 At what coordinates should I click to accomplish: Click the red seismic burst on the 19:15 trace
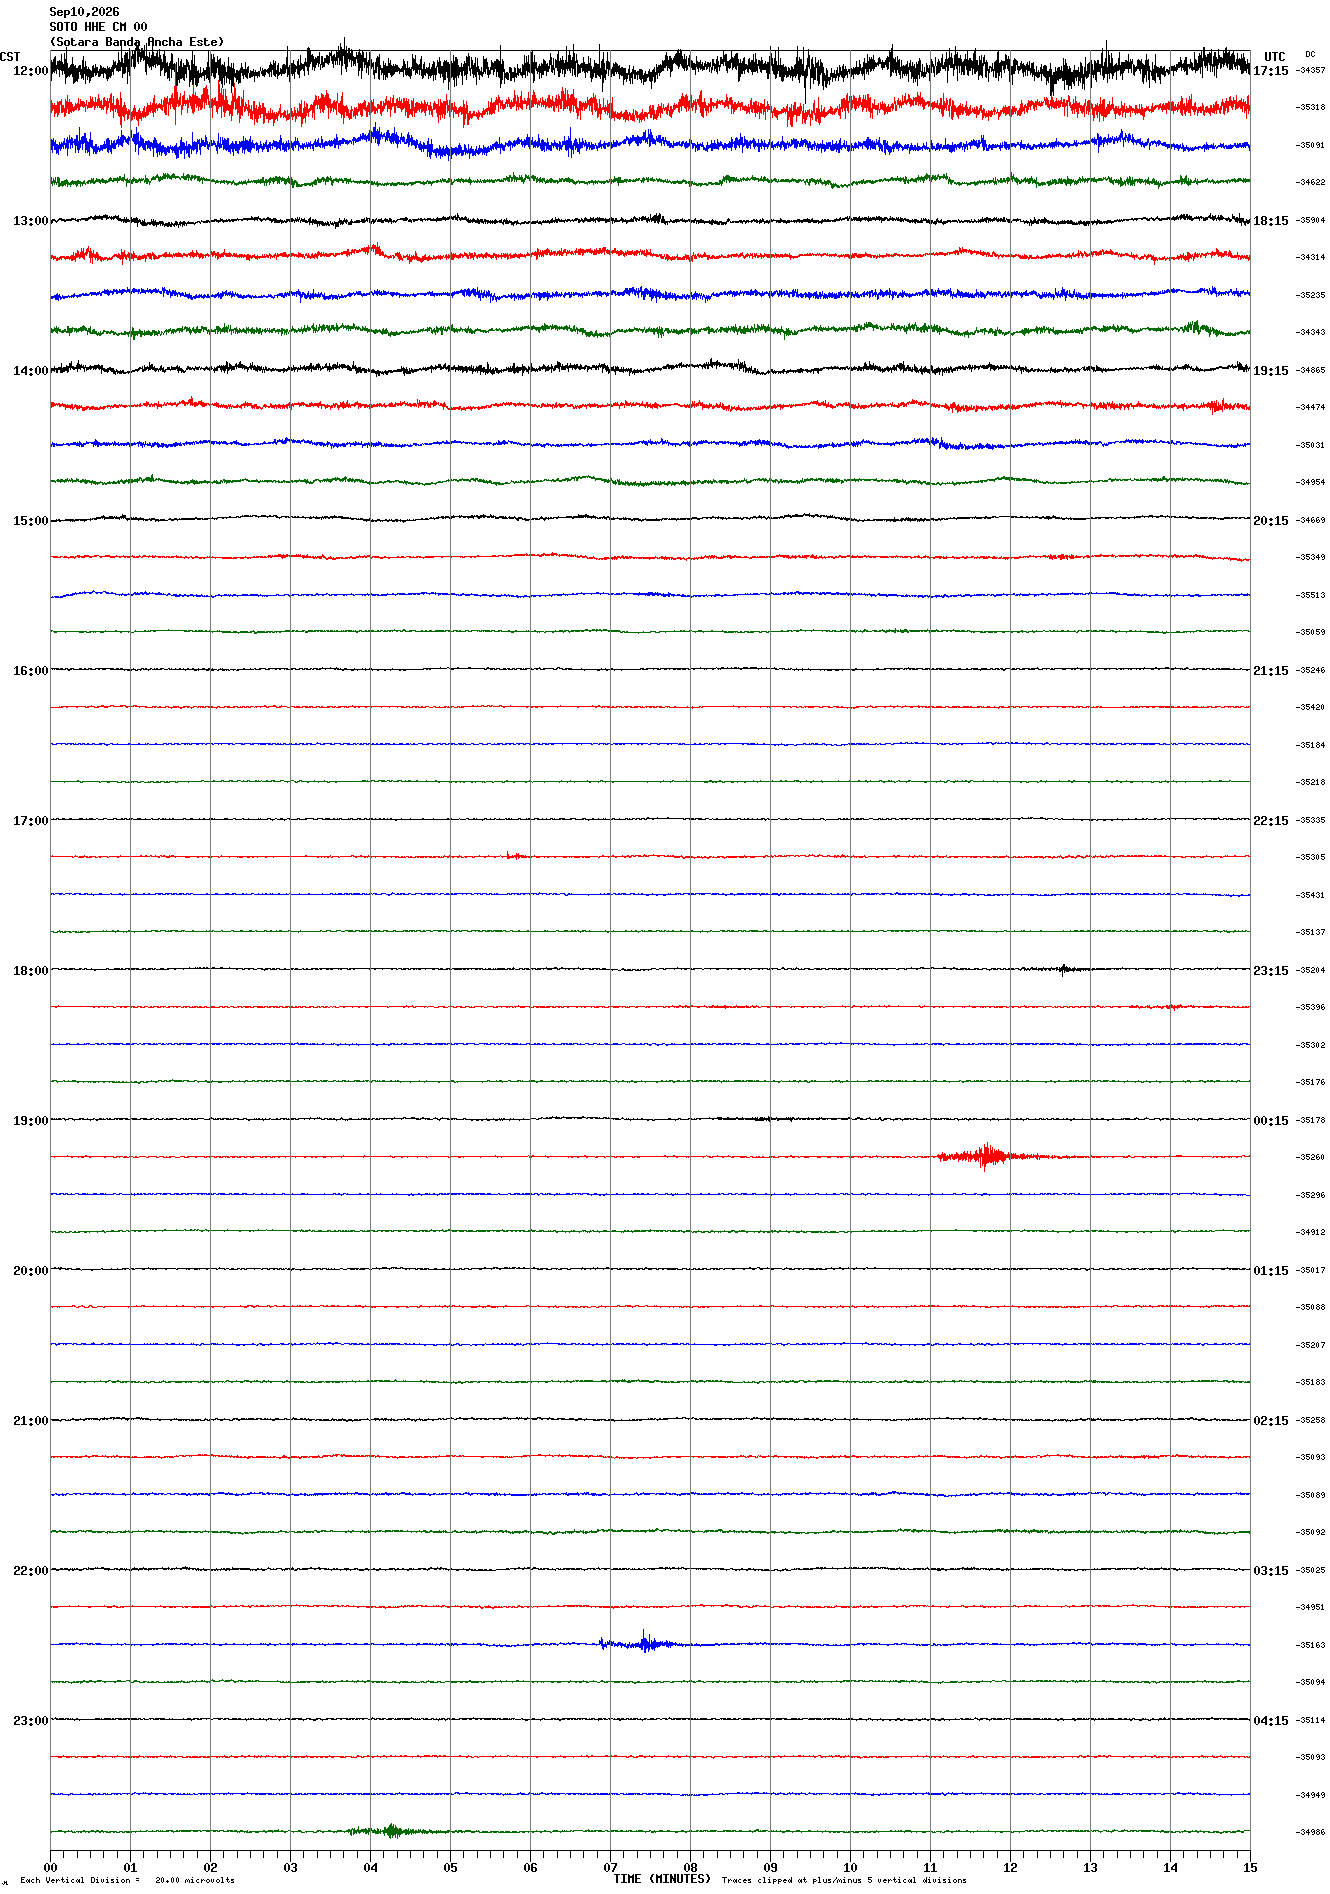tap(988, 1156)
